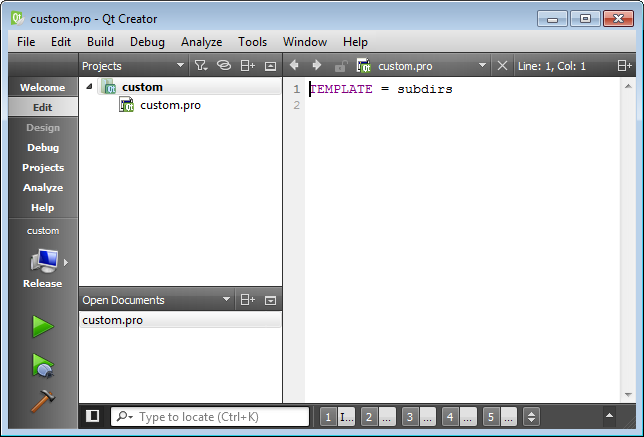The image size is (644, 437).
Task: Open the output panes selector arrows
Action: 531,417
